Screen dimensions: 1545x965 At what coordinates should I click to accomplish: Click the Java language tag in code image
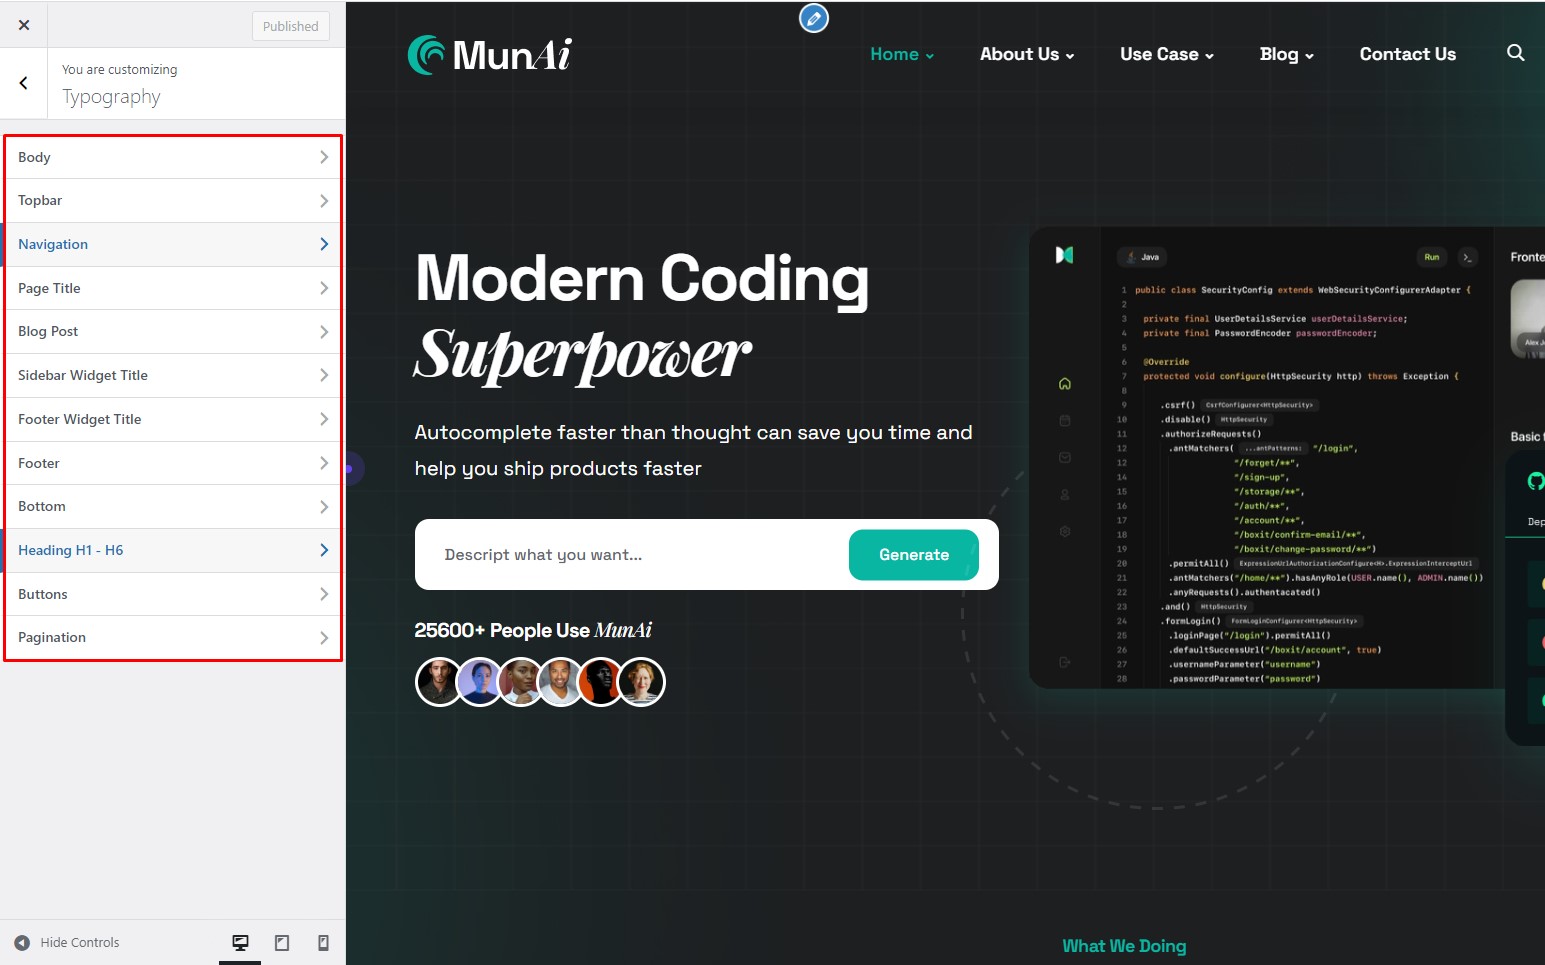(x=1142, y=257)
